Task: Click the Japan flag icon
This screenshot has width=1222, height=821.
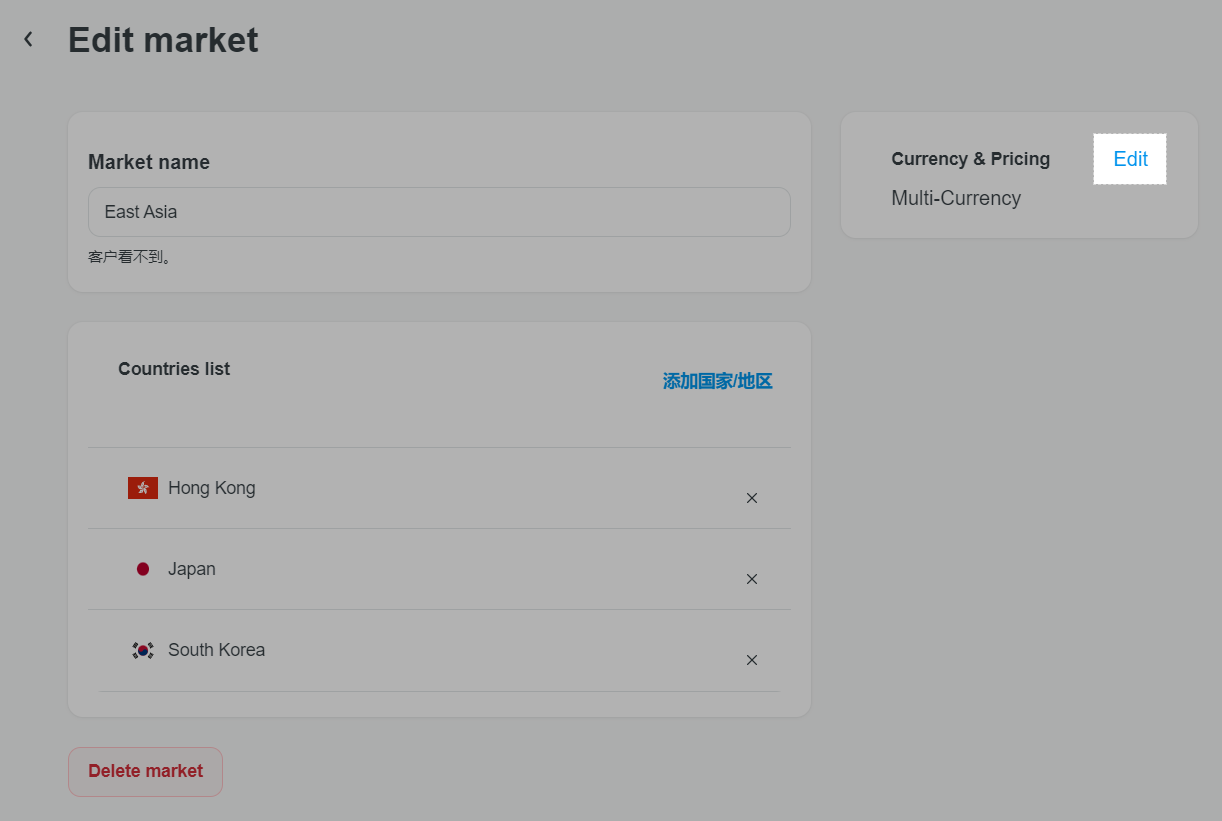Action: coord(143,569)
